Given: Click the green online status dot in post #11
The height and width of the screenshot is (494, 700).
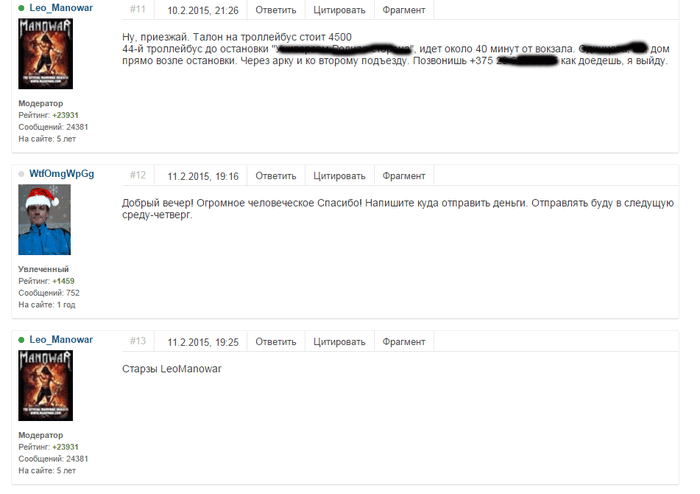Looking at the screenshot, I should 21,8.
